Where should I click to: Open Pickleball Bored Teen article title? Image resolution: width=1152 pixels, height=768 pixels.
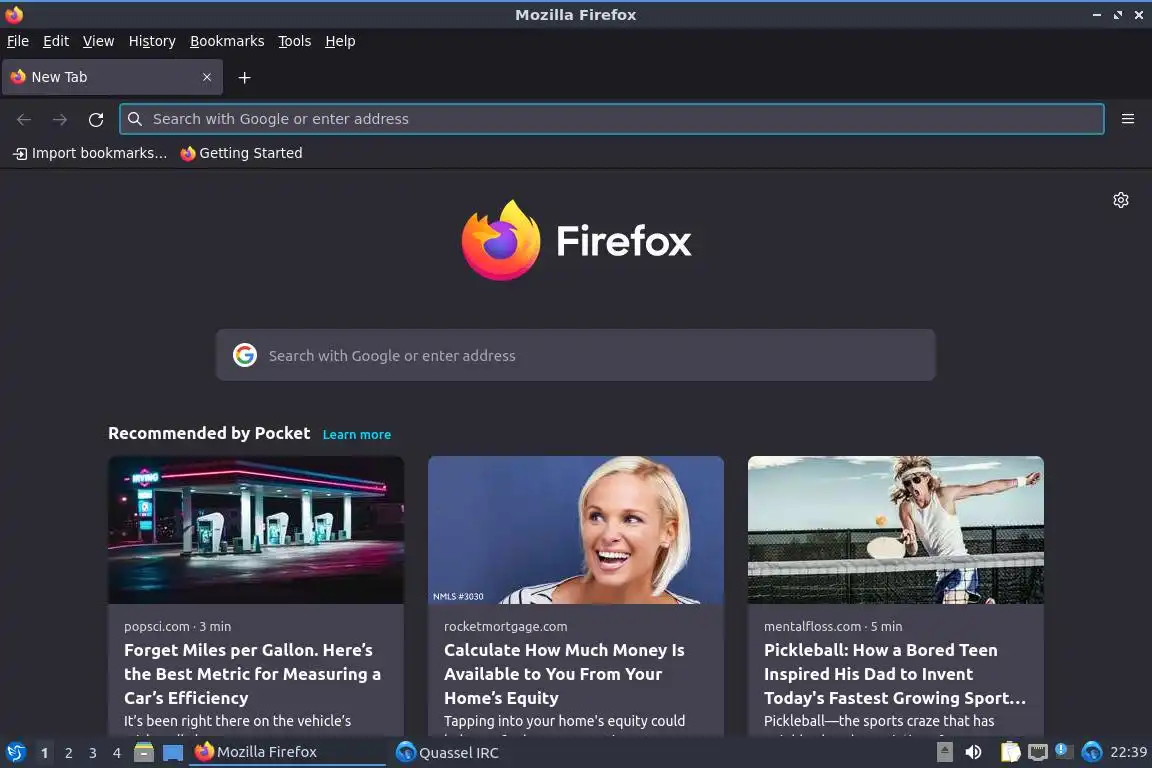click(x=895, y=674)
